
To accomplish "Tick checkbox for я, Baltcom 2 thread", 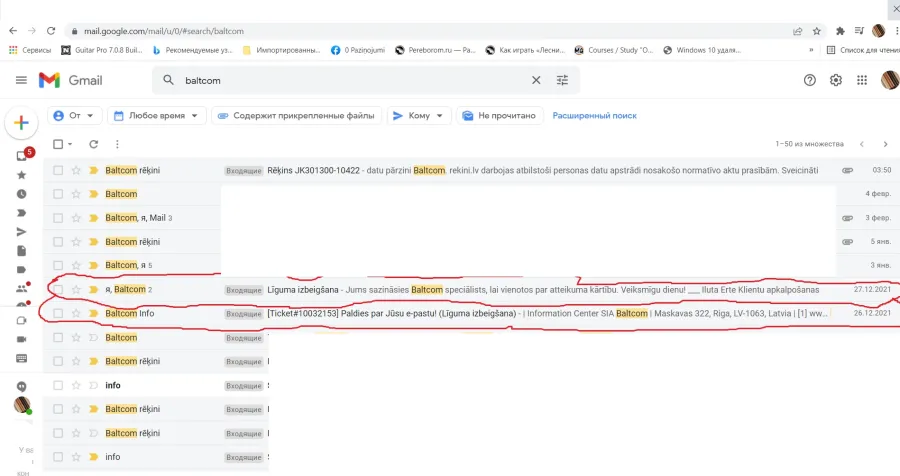I will click(x=58, y=289).
